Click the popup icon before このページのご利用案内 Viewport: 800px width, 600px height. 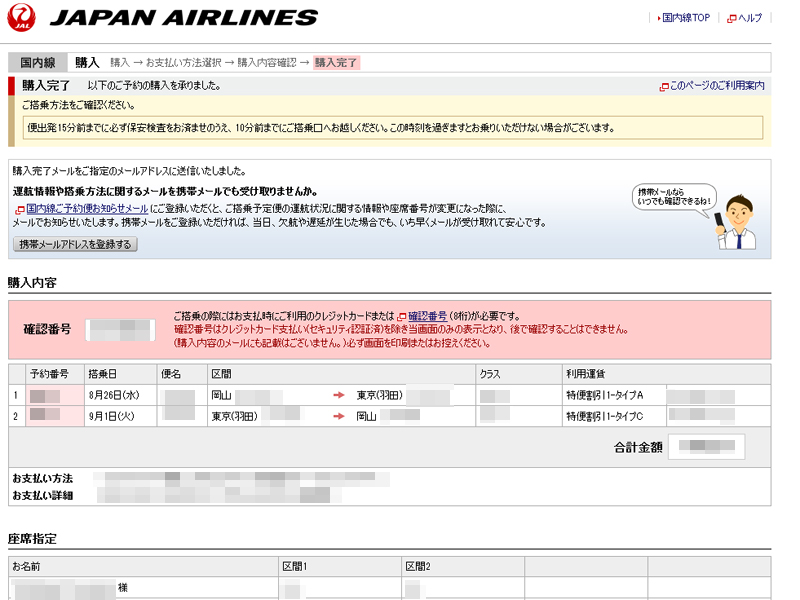664,87
